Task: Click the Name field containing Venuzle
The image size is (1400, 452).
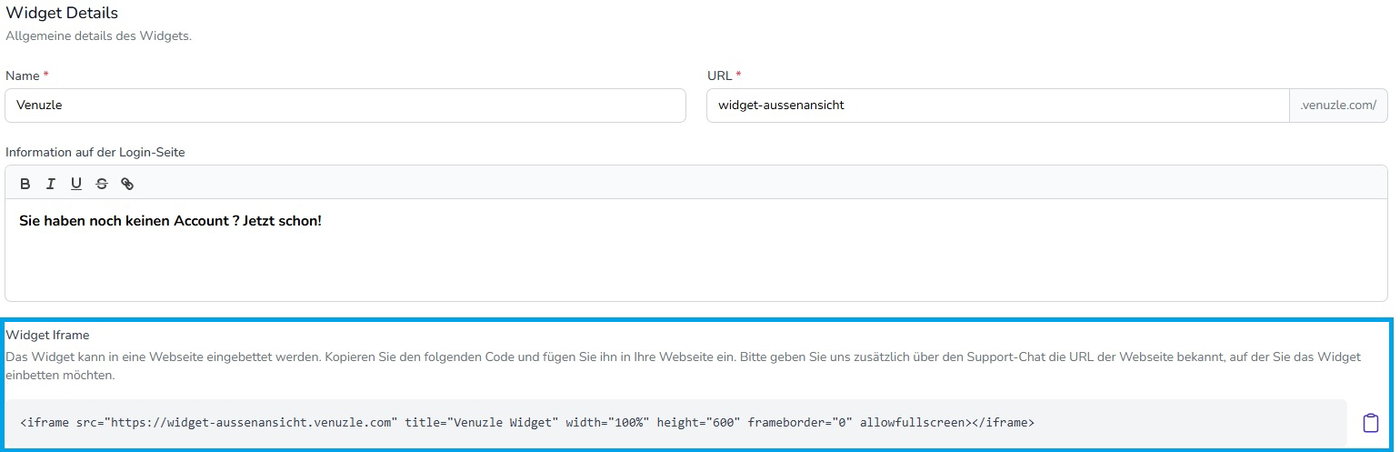Action: coord(345,105)
